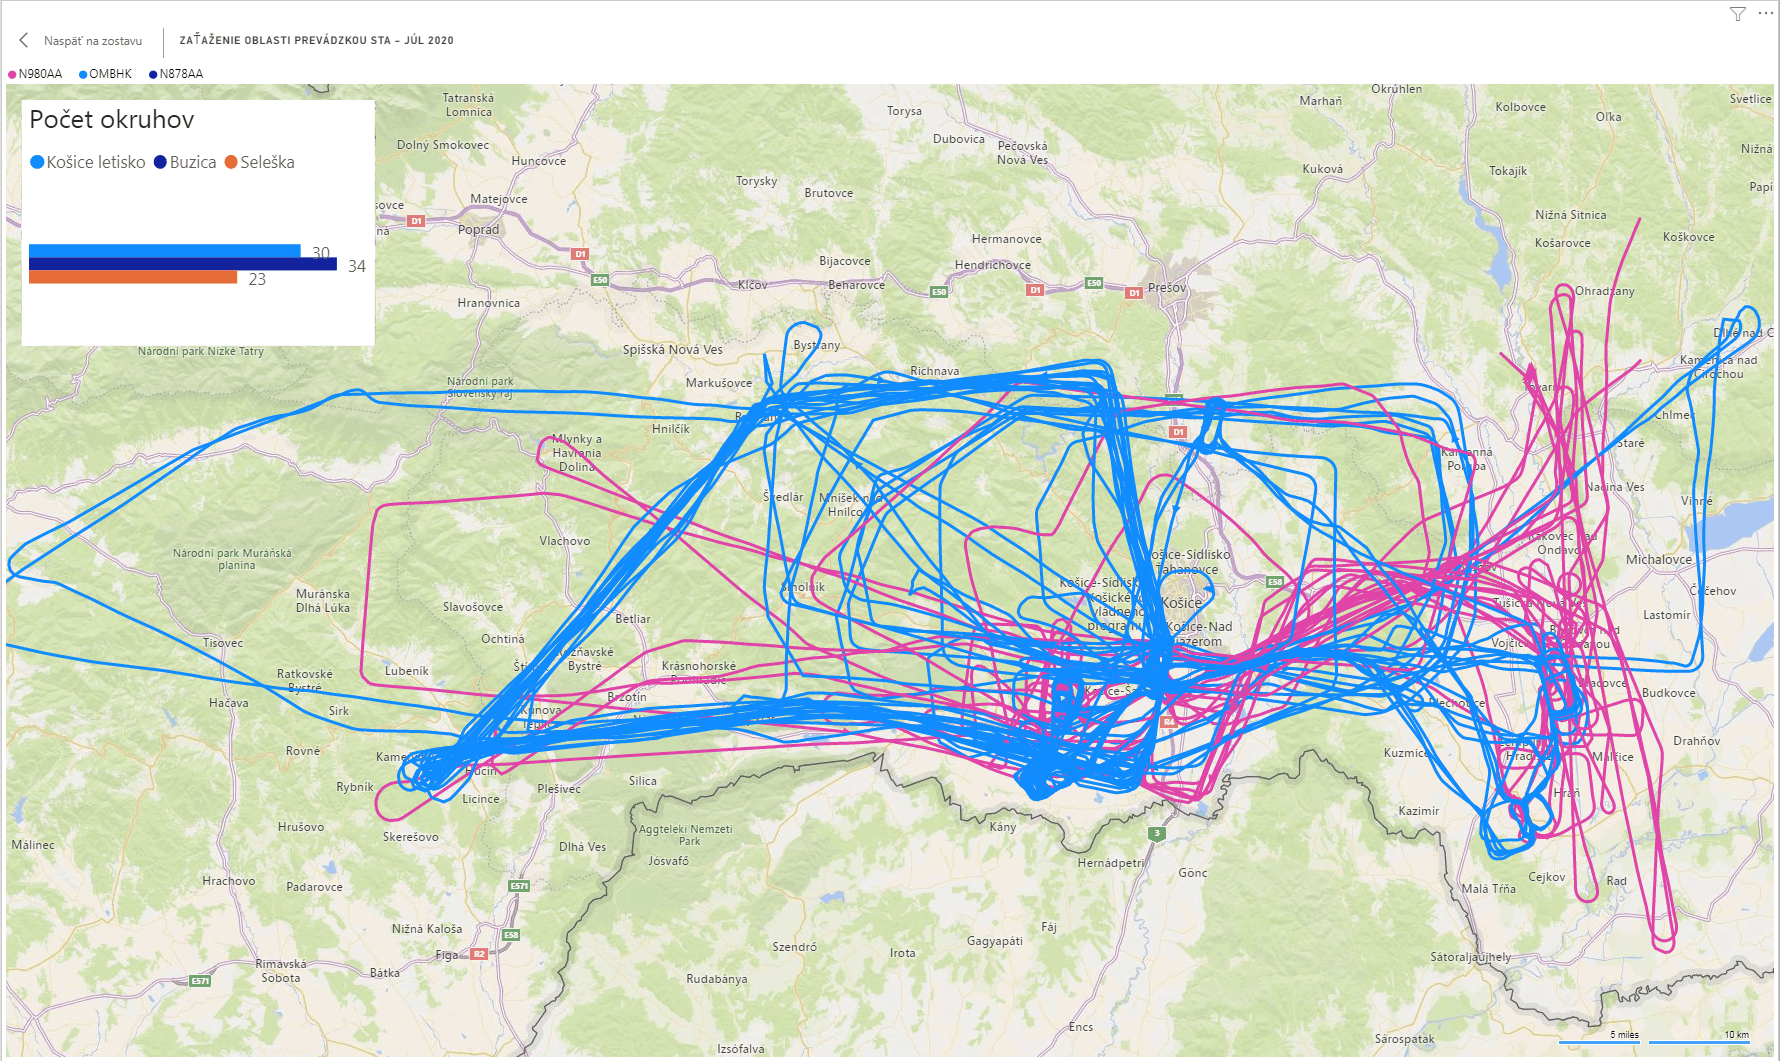Open the More options ellipsis menu
The image size is (1780, 1061).
coord(1765,14)
